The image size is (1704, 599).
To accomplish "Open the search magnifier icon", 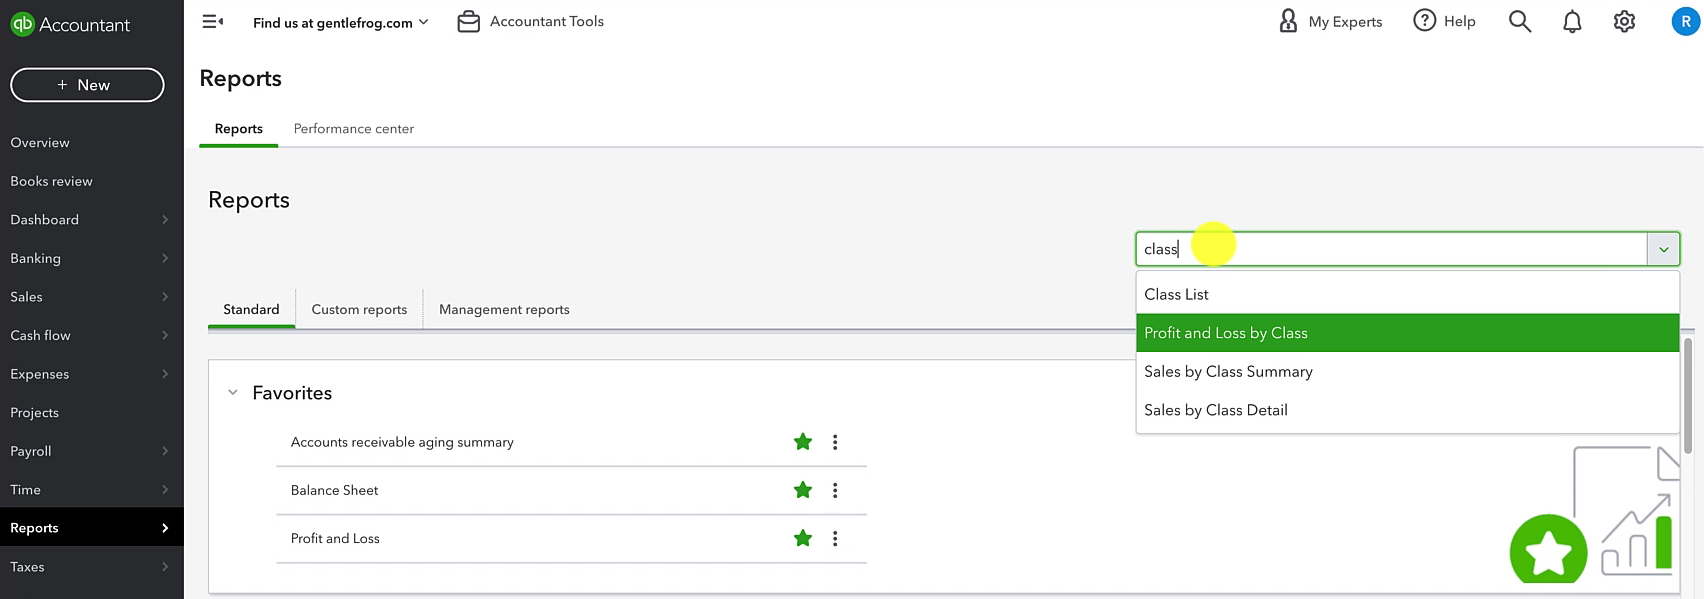I will pos(1520,21).
